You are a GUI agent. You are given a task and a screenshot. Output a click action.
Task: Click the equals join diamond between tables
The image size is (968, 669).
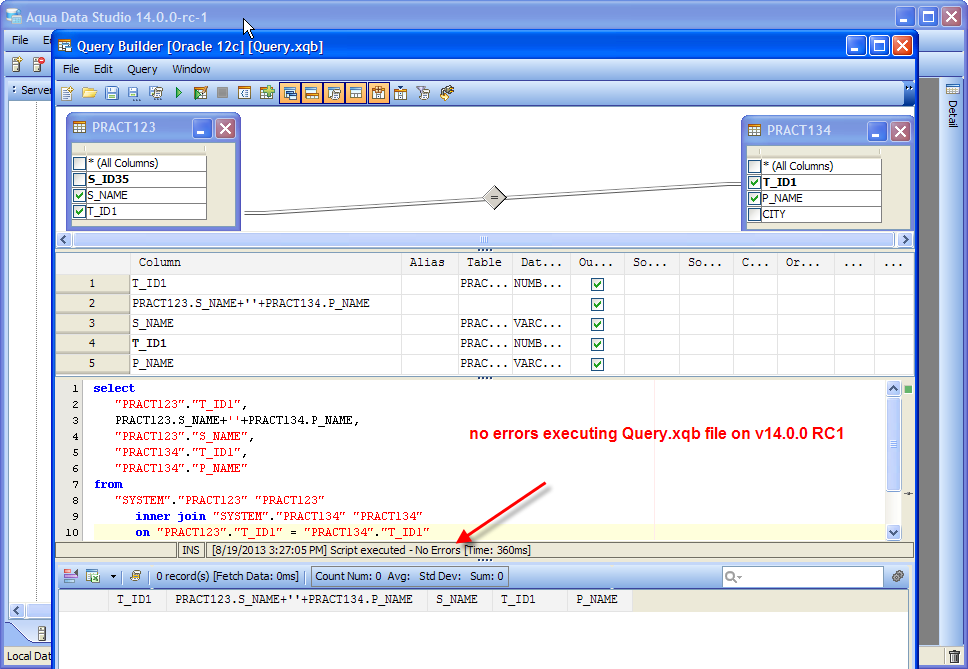pyautogui.click(x=494, y=197)
